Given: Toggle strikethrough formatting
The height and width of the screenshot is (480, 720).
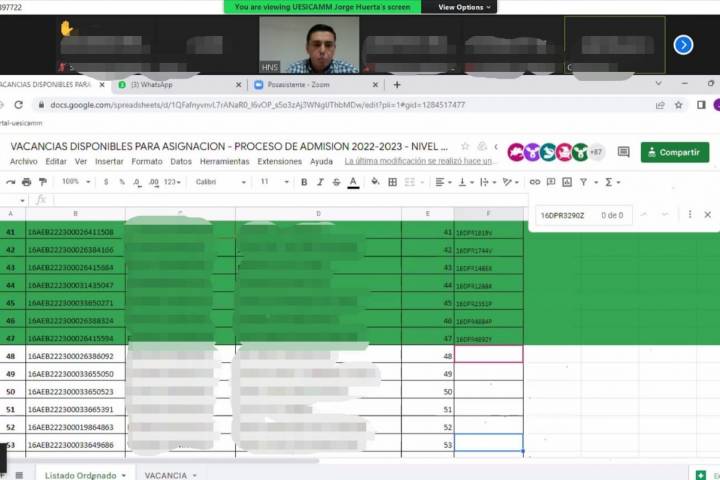Looking at the screenshot, I should [336, 182].
